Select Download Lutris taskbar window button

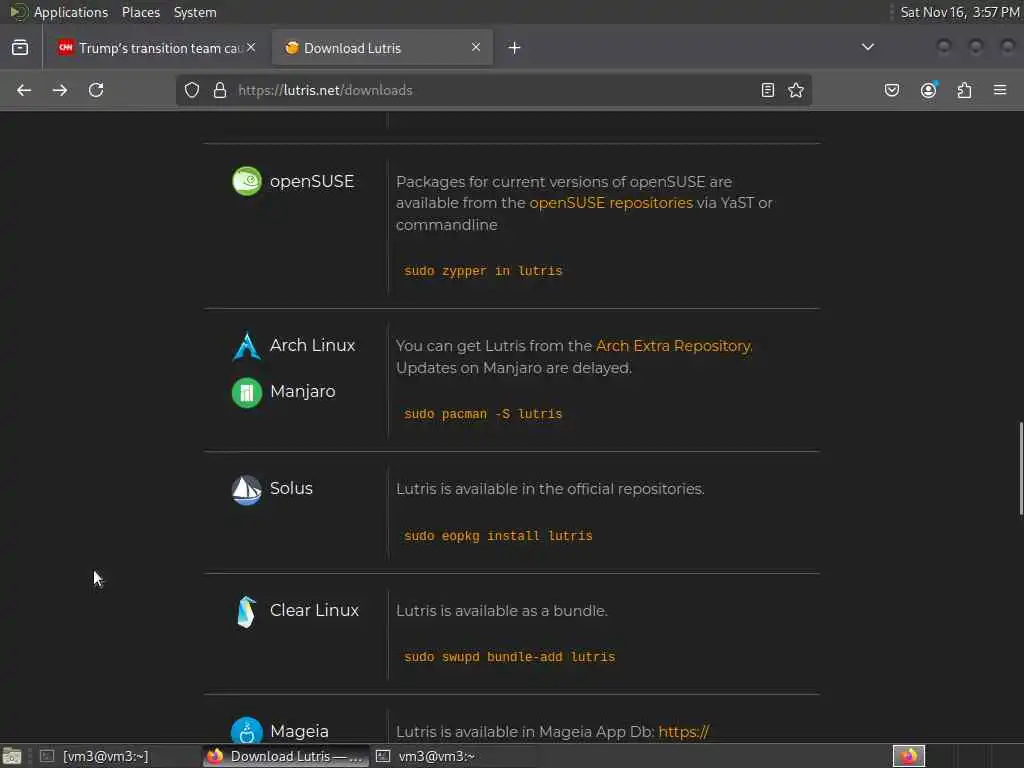[285, 756]
